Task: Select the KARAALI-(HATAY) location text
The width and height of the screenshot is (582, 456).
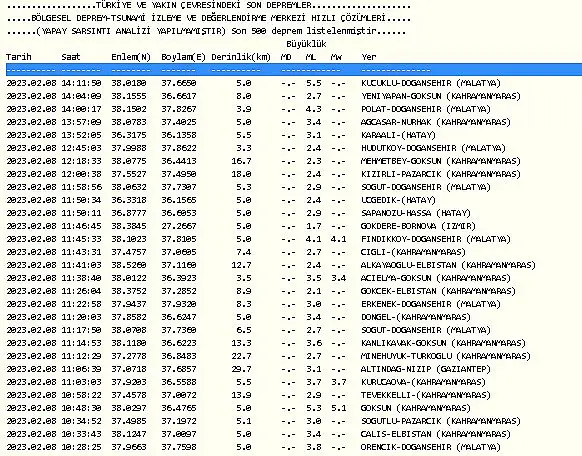Action: 398,135
